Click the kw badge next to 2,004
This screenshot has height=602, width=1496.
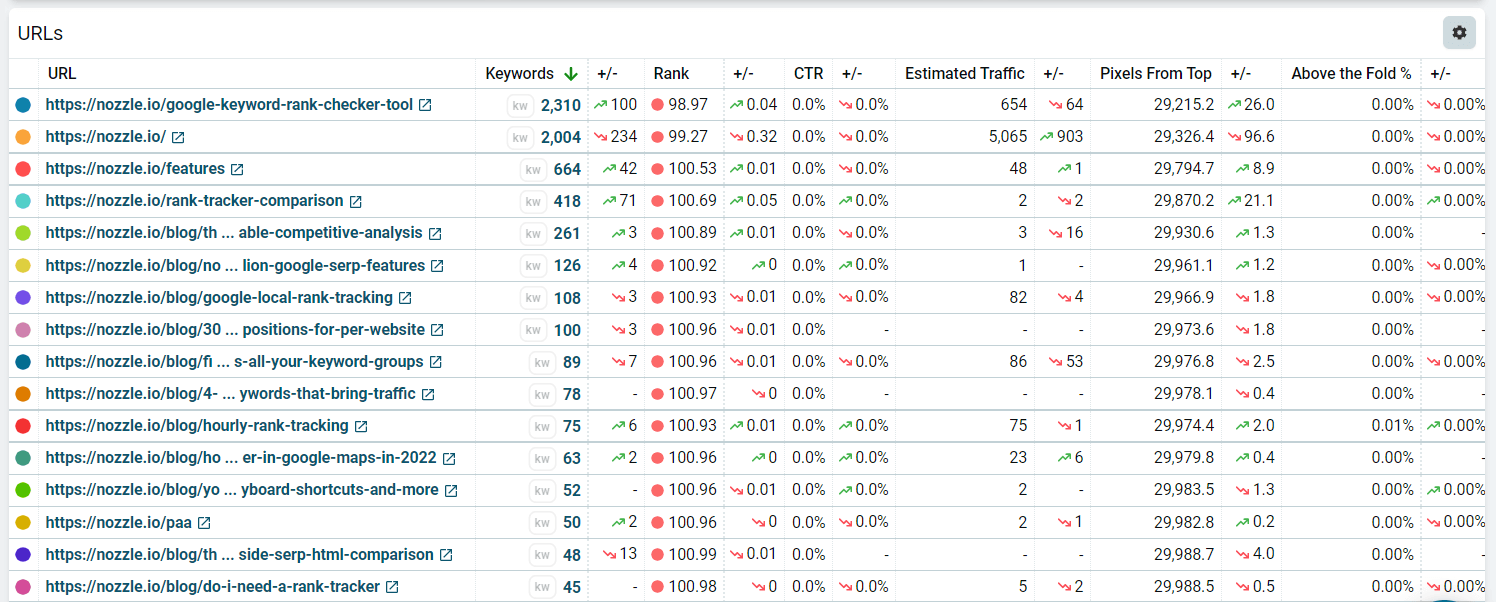(520, 137)
